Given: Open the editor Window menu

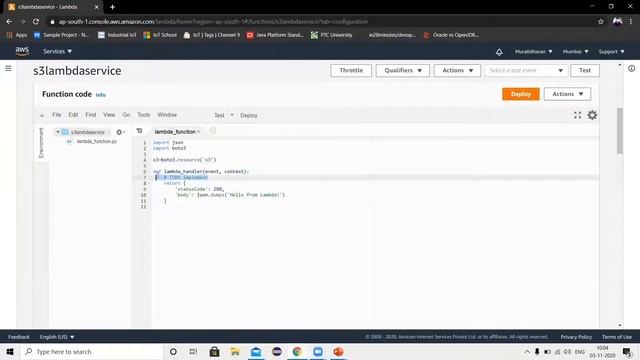Looking at the screenshot, I should tap(167, 115).
